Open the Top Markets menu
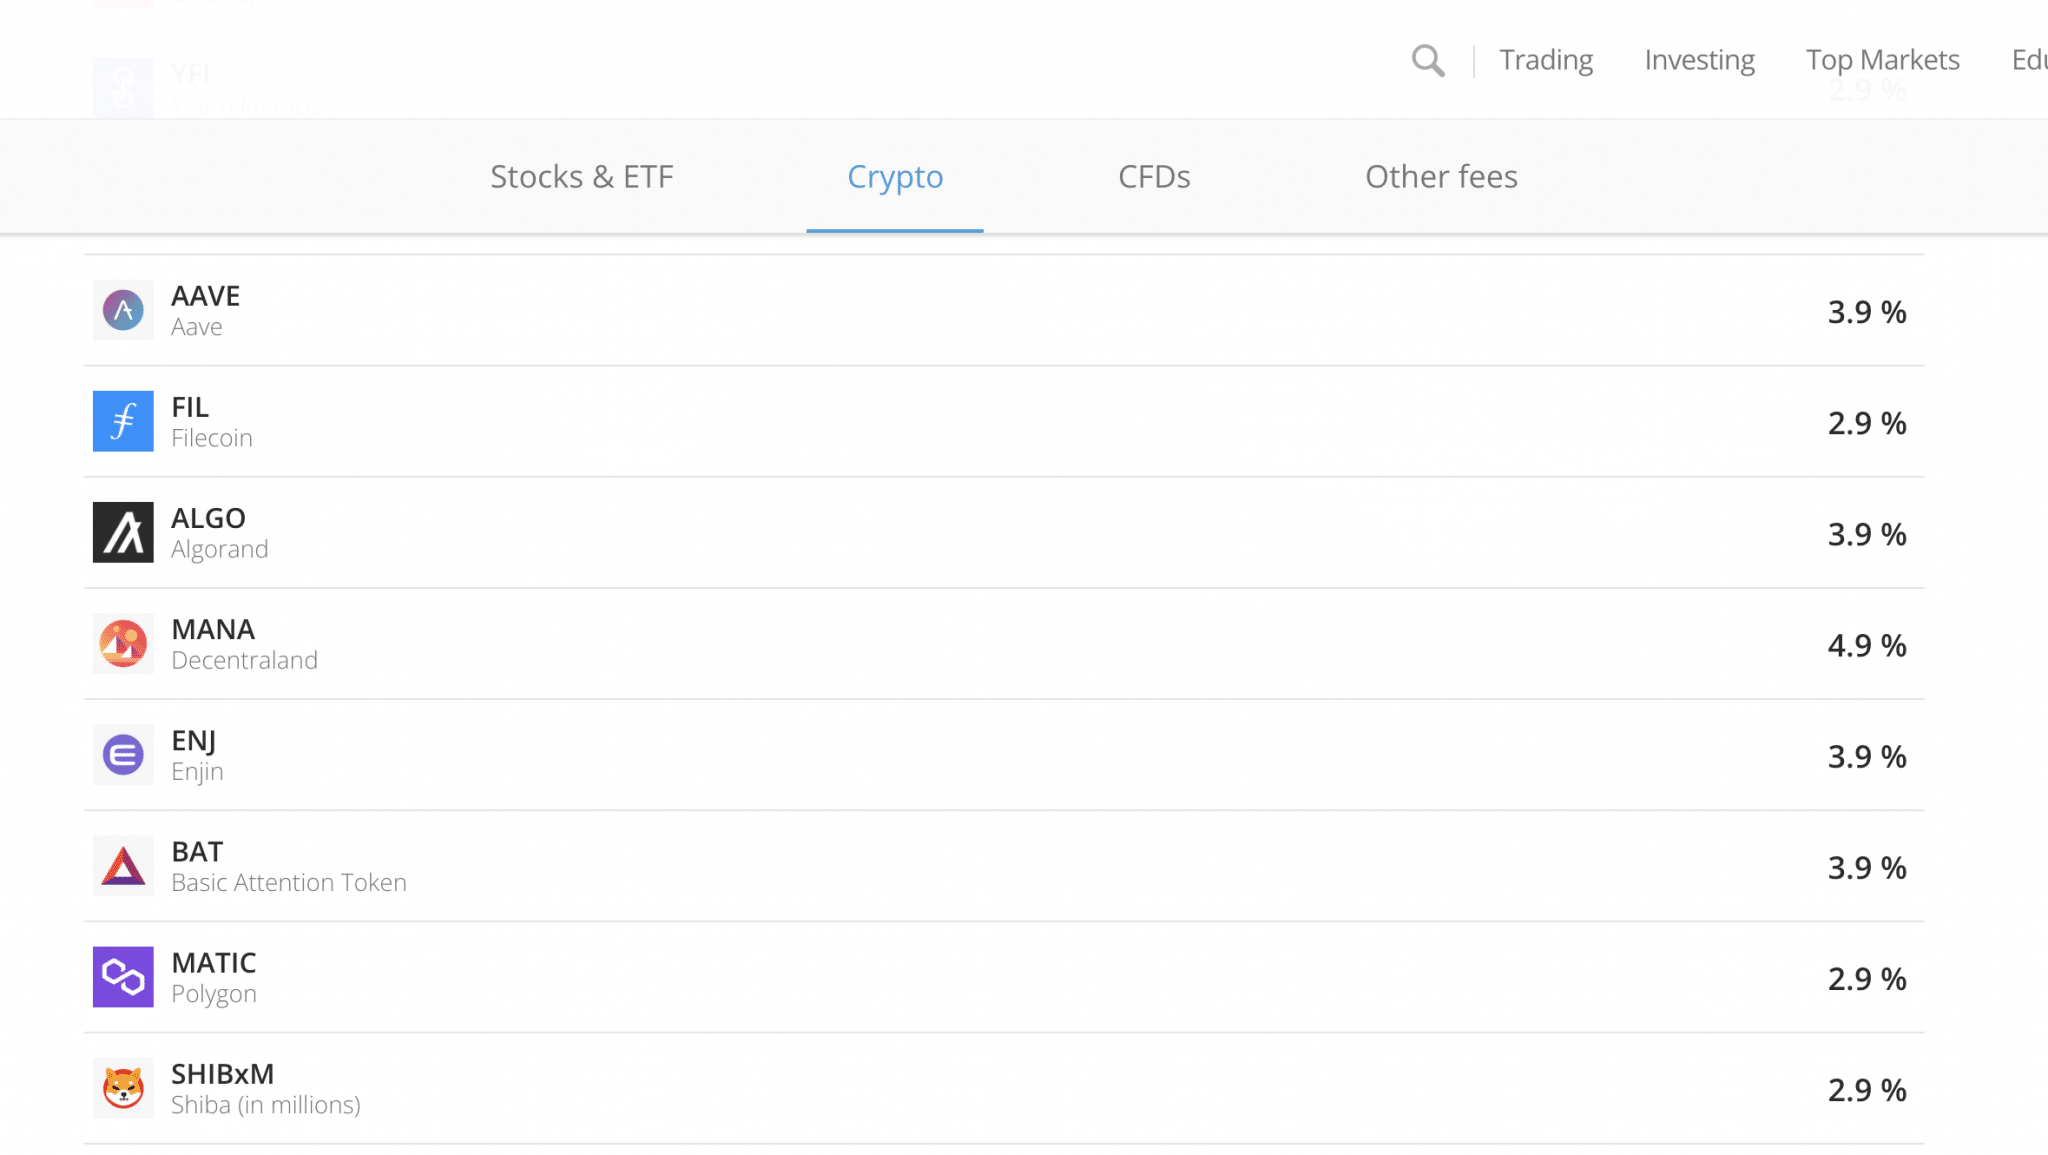The image size is (2048, 1155). pyautogui.click(x=1883, y=60)
